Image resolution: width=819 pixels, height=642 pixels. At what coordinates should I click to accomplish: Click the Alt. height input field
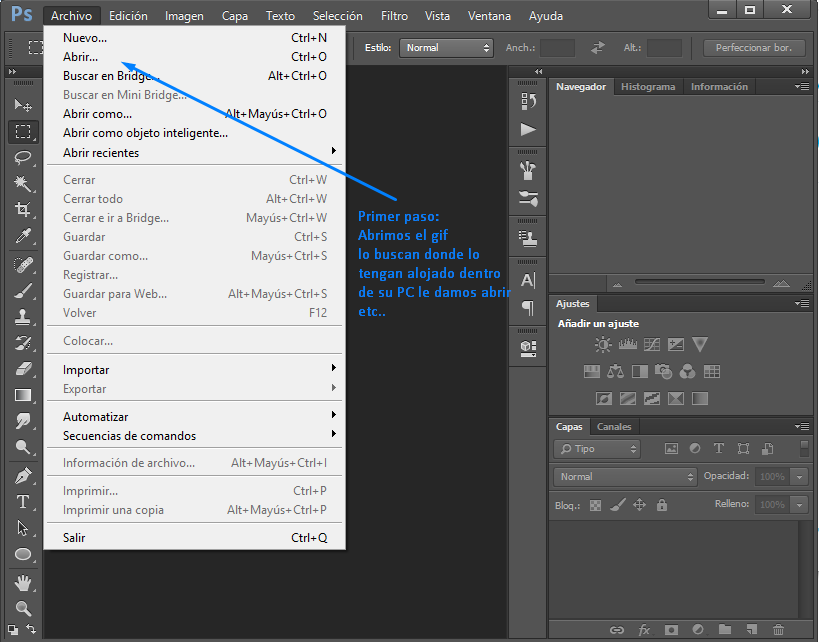tap(664, 48)
